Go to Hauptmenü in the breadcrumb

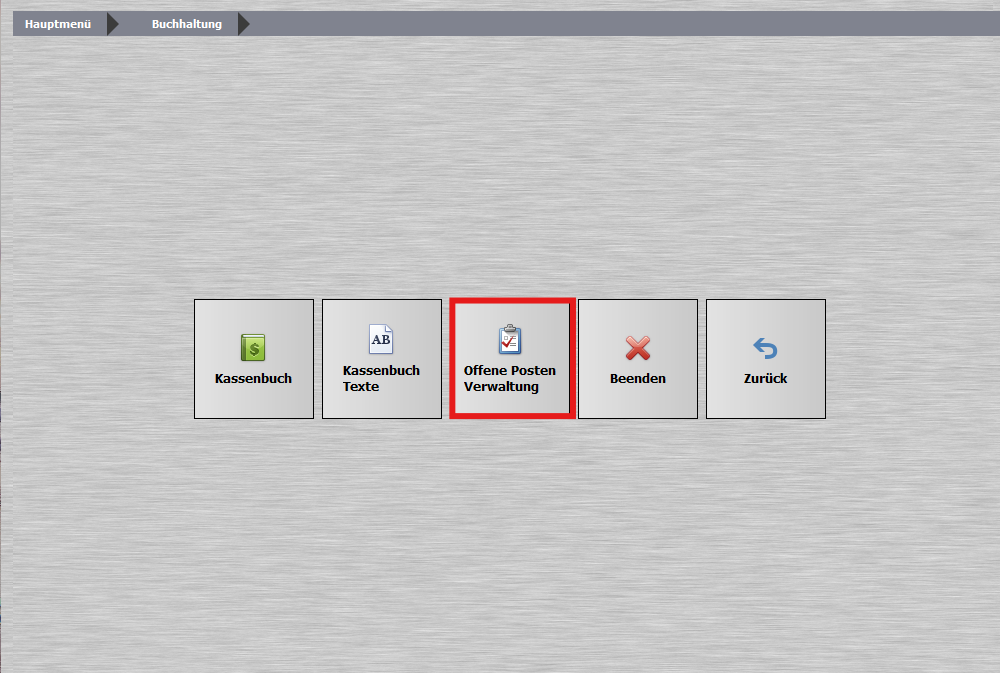click(58, 24)
